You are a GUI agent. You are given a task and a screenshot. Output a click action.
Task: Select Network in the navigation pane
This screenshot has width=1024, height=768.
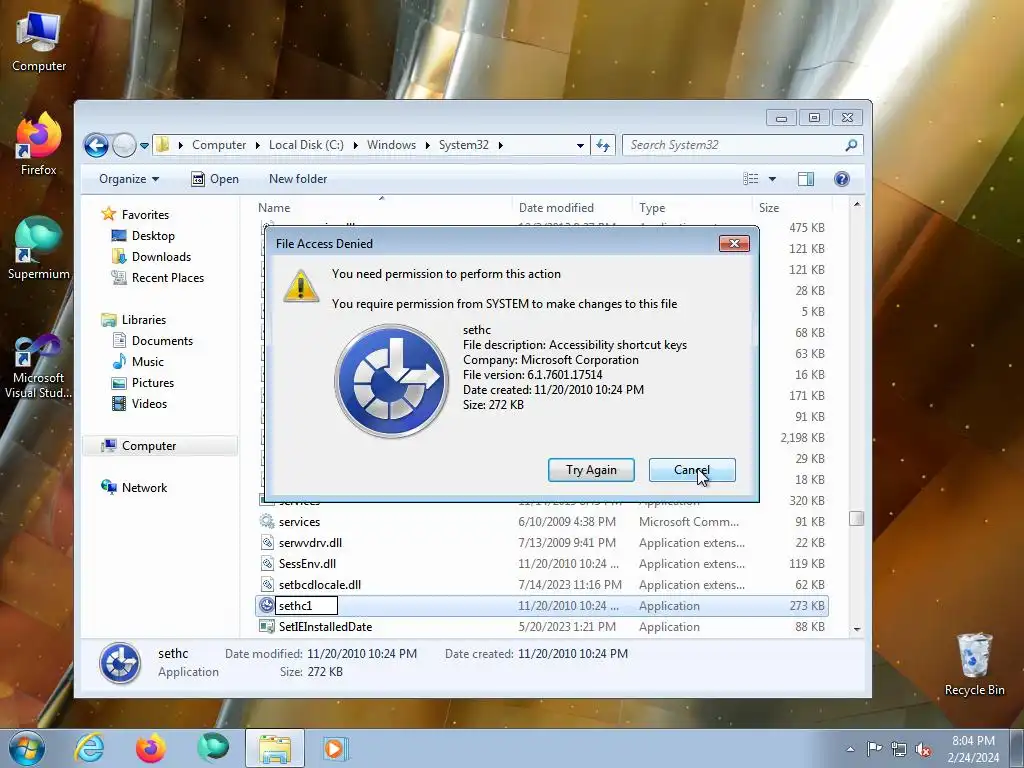tap(144, 488)
